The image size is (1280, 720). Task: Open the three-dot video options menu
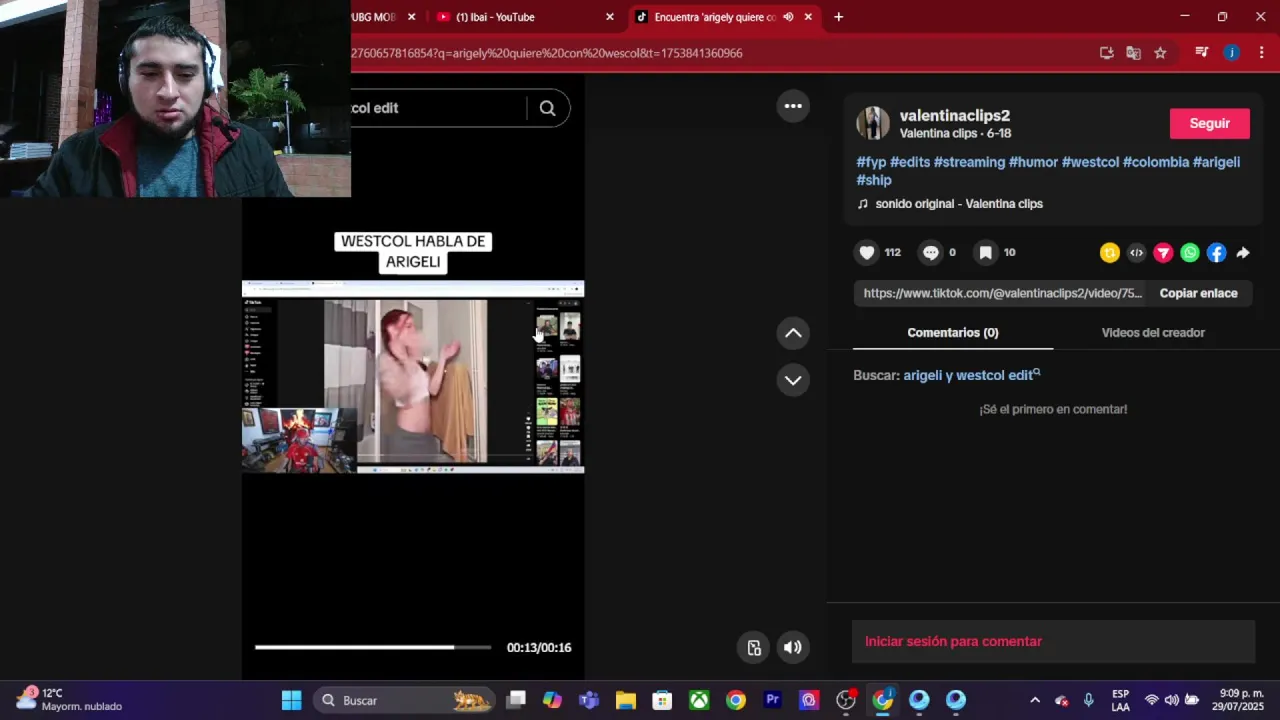[x=793, y=106]
